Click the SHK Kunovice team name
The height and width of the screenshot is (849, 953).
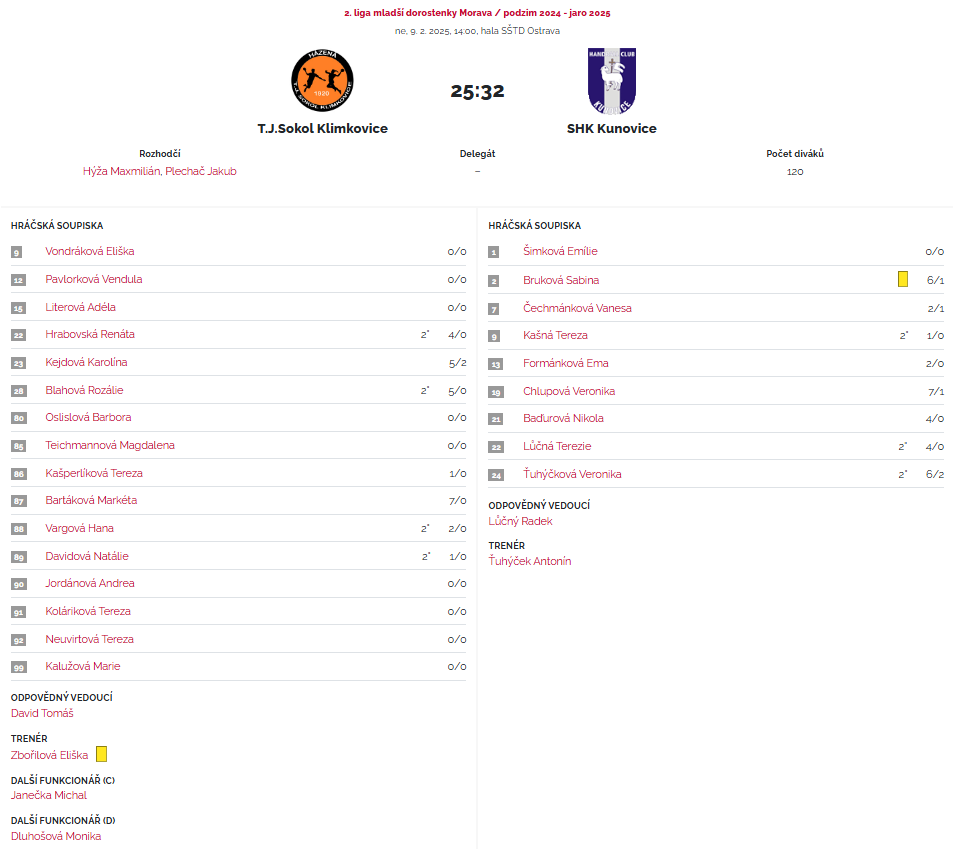pos(612,129)
